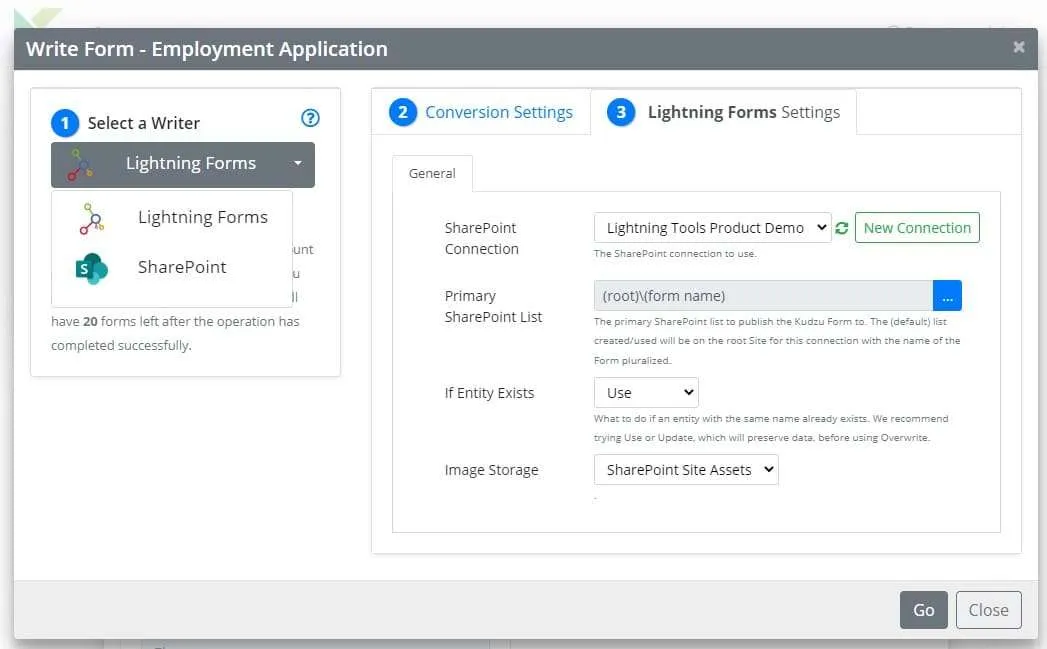The width and height of the screenshot is (1047, 649).
Task: Open the Image Storage dropdown
Action: [686, 469]
